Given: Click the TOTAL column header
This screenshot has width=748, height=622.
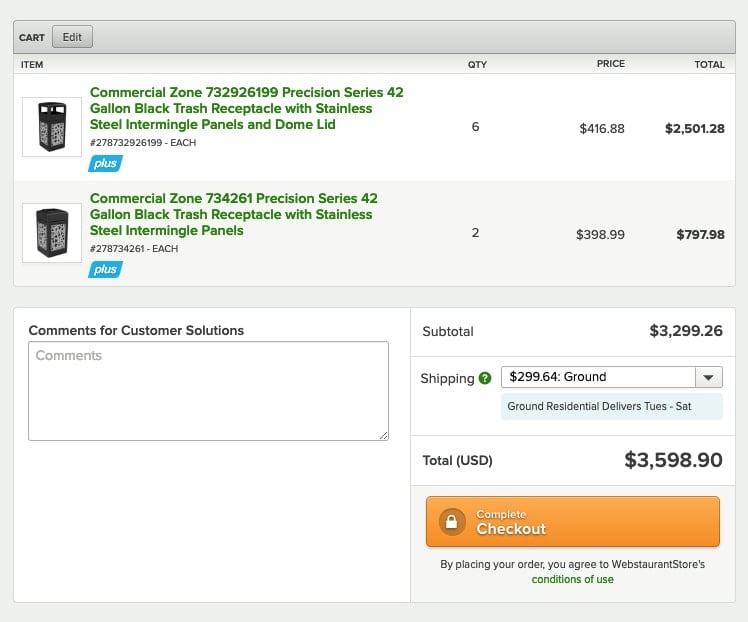Looking at the screenshot, I should coord(709,64).
